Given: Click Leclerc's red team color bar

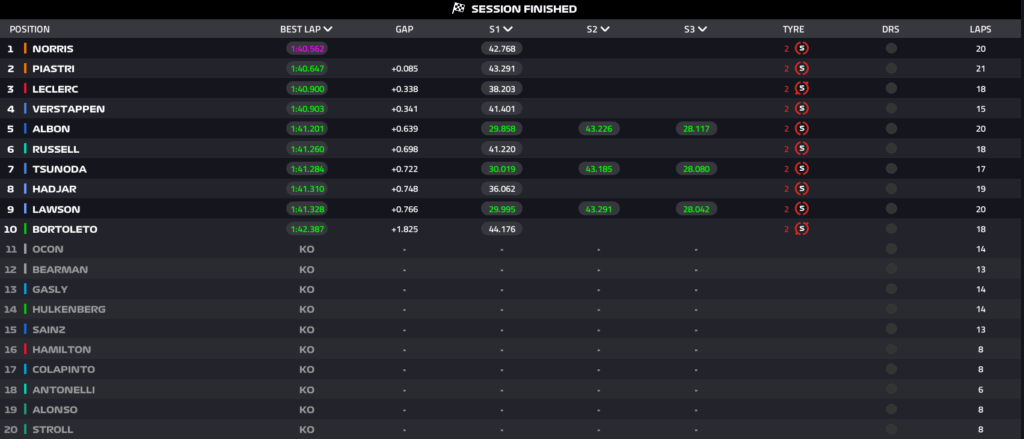Looking at the screenshot, I should [x=25, y=88].
